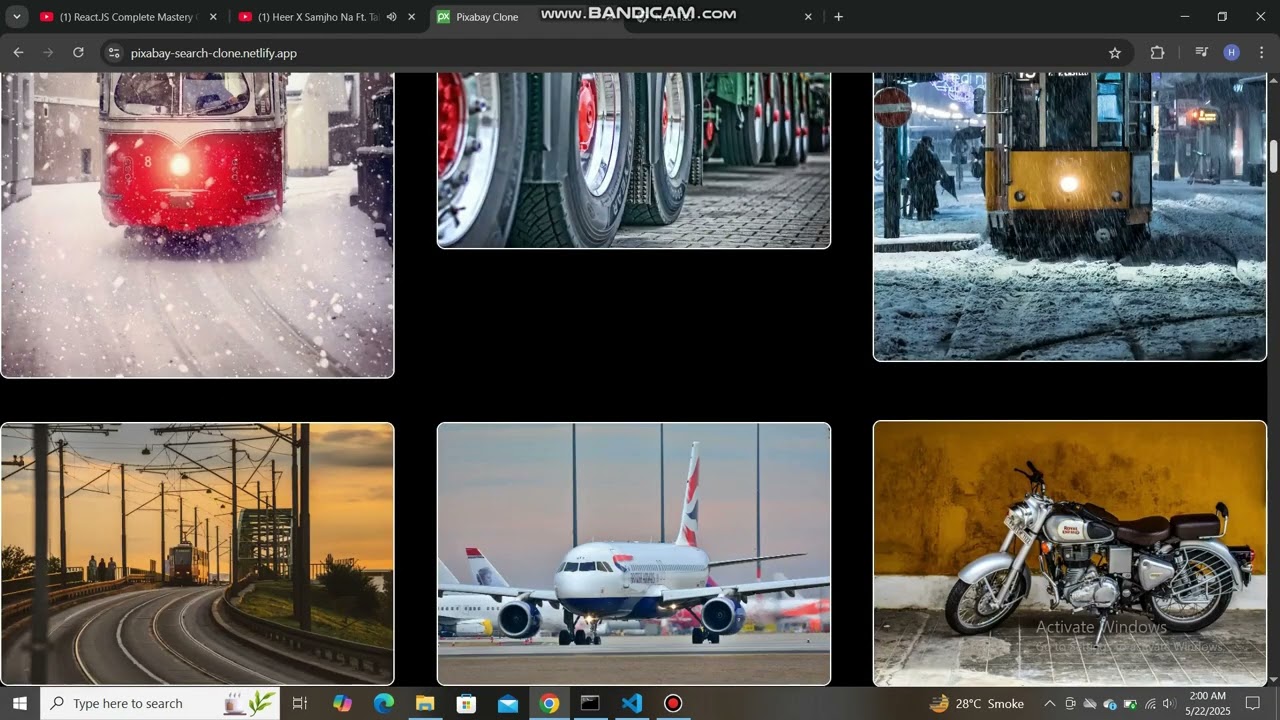Open the yellow tram snowy night image
This screenshot has width=1280, height=720.
pos(1070,216)
